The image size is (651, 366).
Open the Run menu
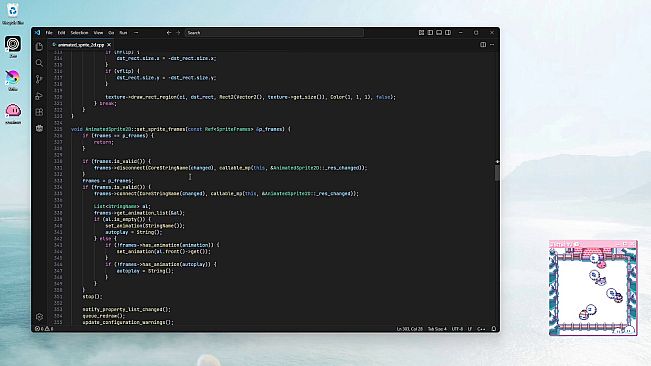(123, 32)
